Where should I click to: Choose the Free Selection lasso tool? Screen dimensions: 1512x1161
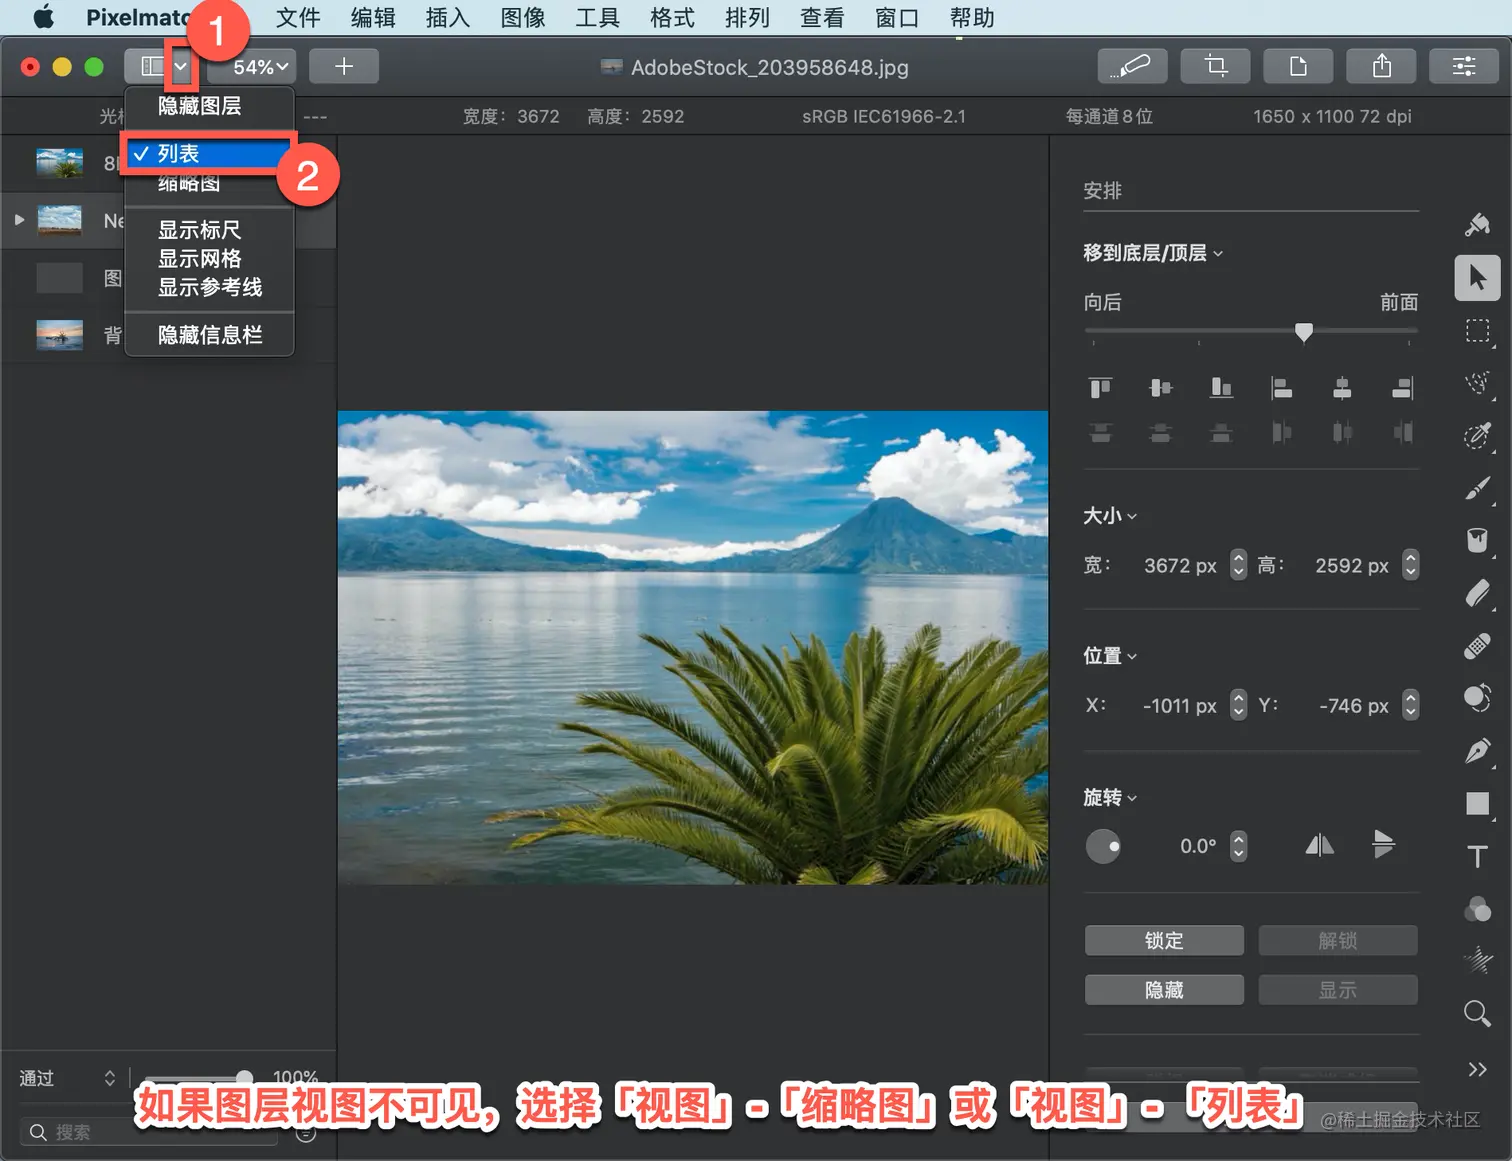(1477, 383)
